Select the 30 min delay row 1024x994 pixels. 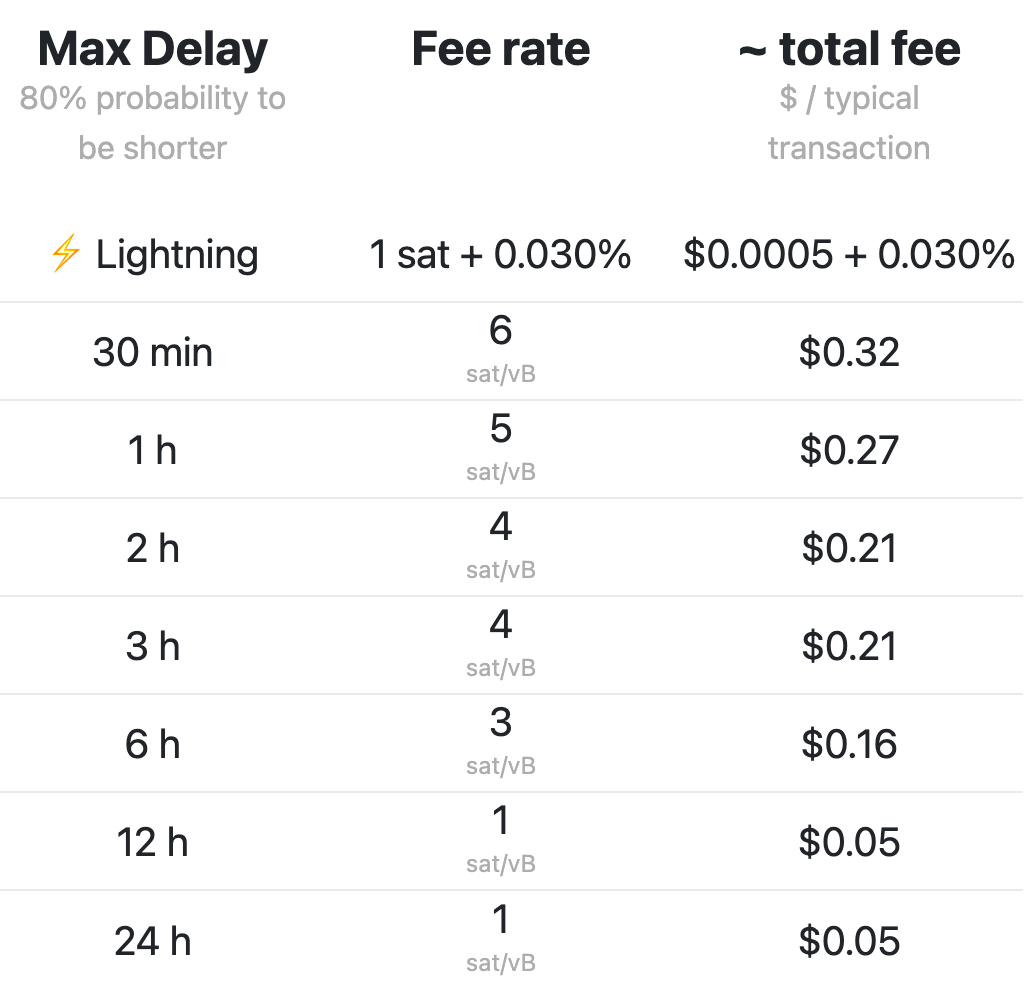coord(153,352)
